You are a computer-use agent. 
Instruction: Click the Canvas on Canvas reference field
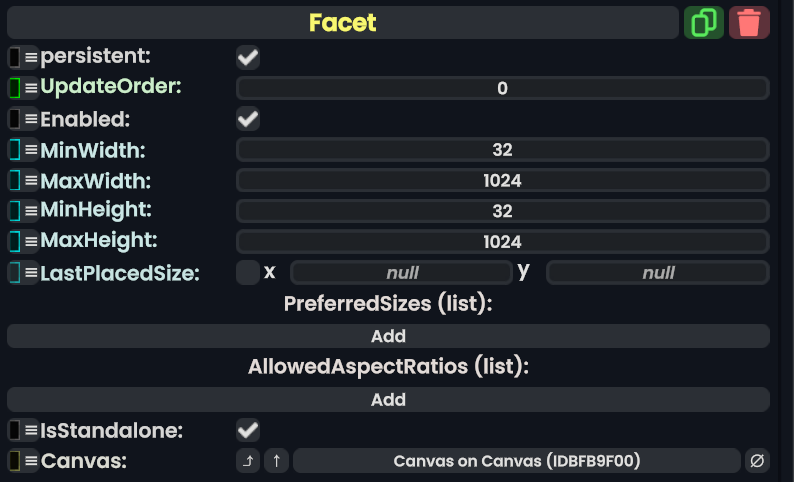coord(516,461)
